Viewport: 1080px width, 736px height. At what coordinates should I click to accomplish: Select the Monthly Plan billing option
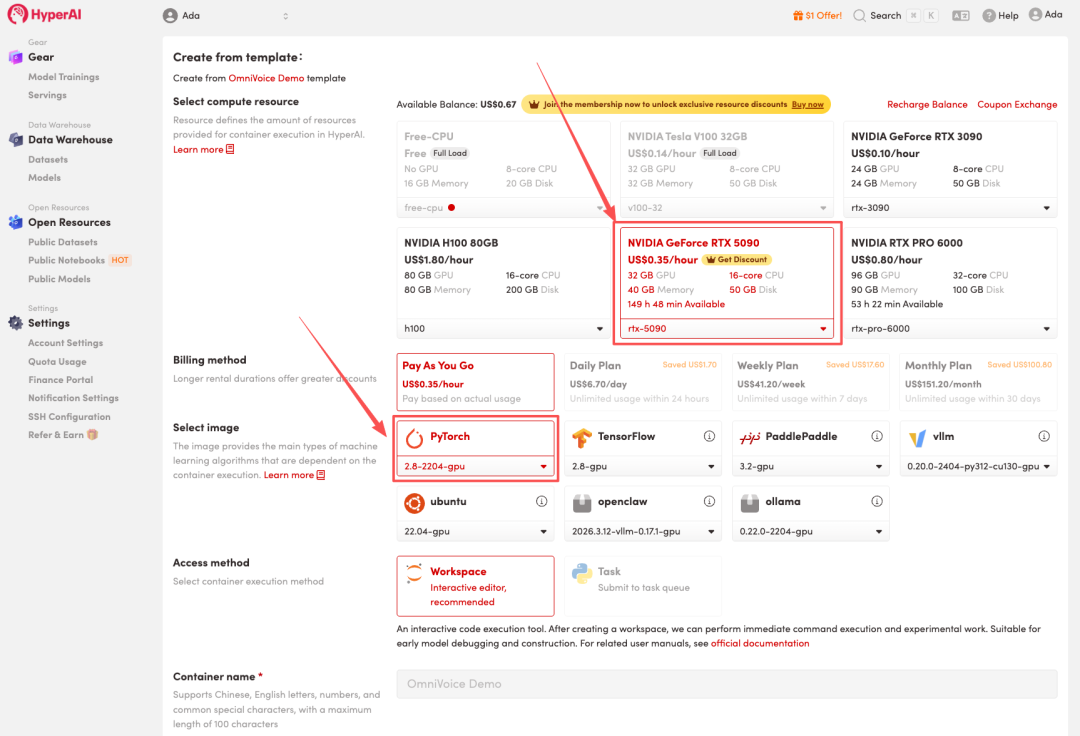978,382
